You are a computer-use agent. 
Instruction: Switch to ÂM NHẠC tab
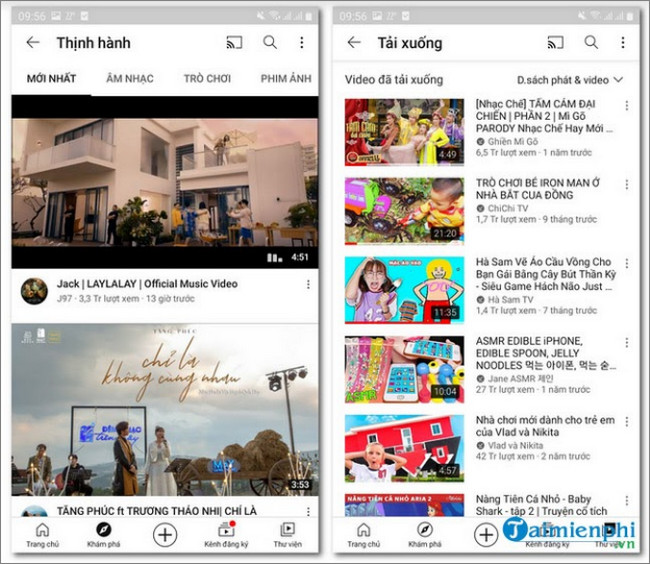130,78
